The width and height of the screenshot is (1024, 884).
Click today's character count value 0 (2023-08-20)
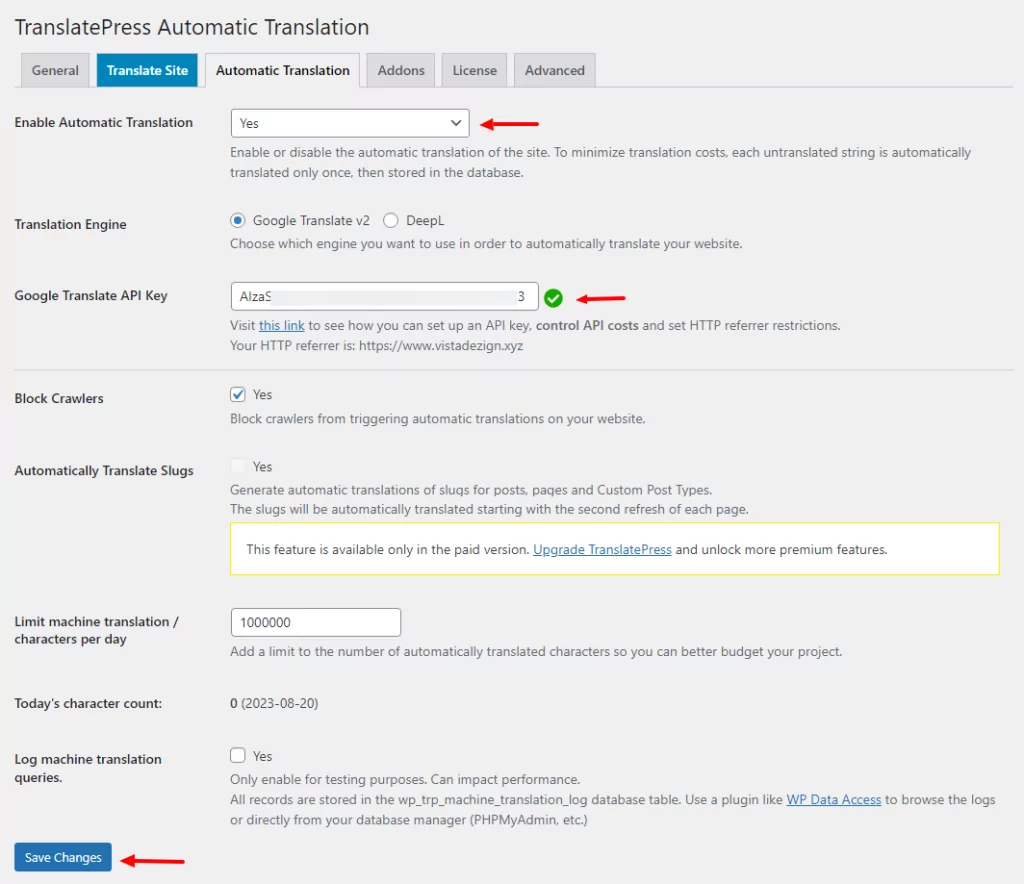tap(274, 703)
